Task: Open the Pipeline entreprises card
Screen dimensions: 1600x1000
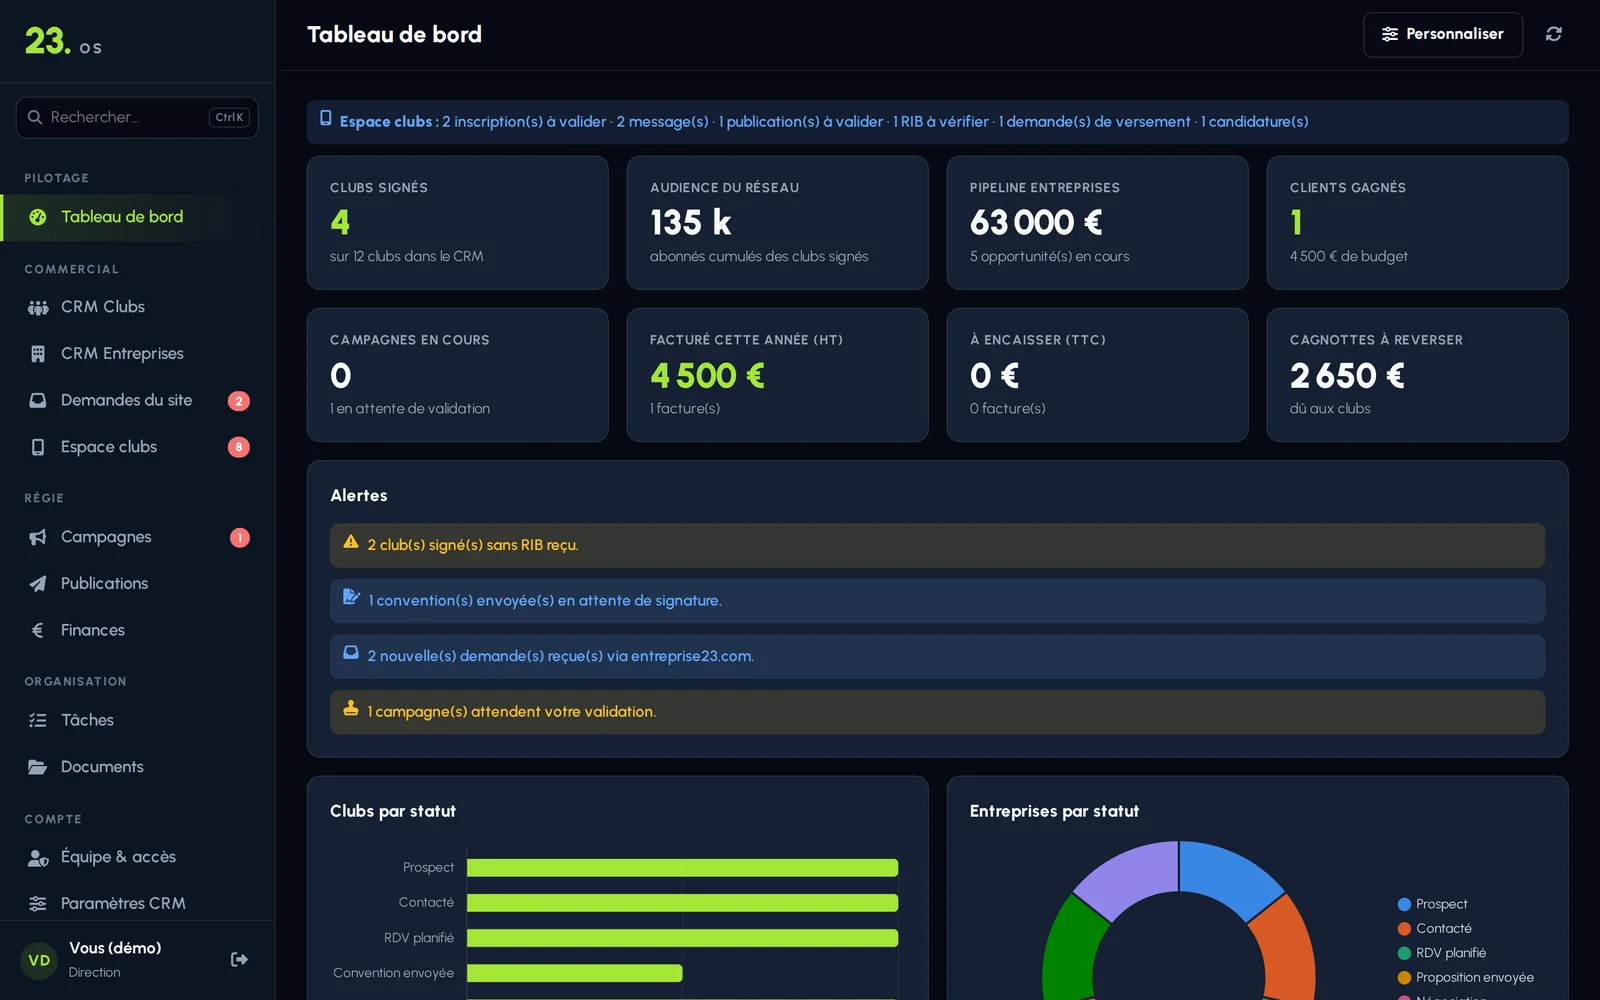Action: 1098,223
